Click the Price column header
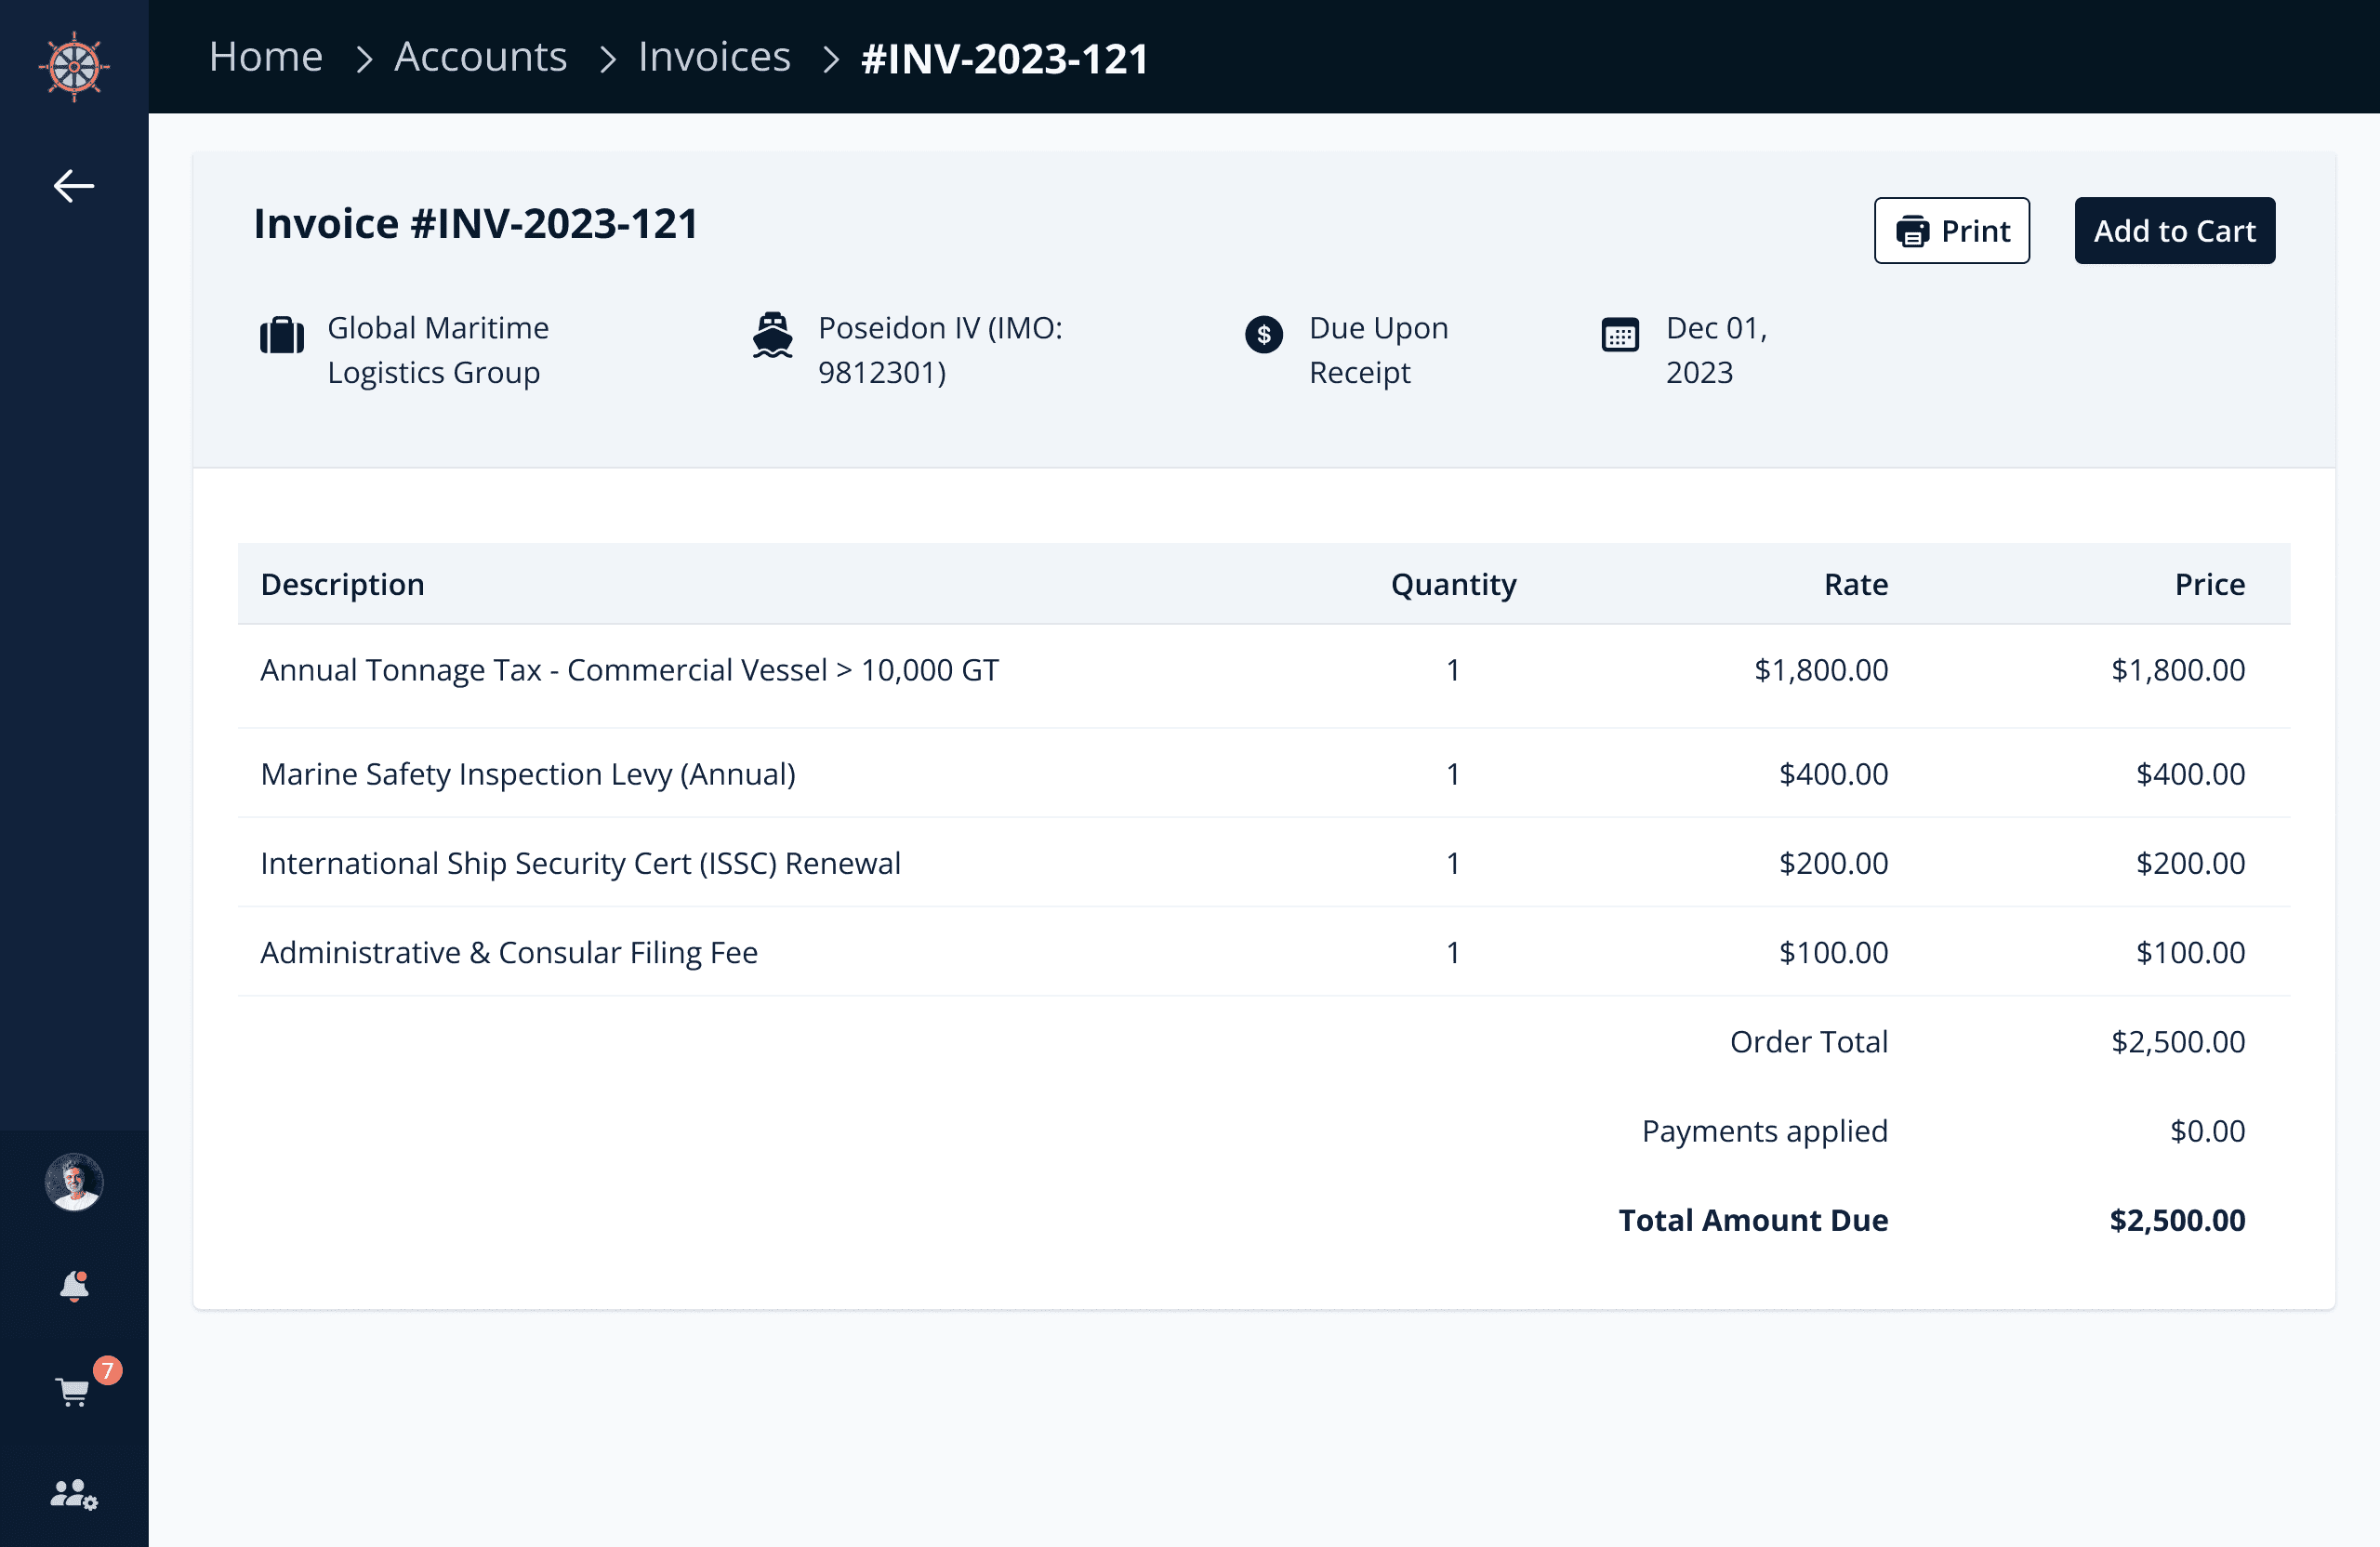This screenshot has height=1547, width=2380. tap(2209, 584)
